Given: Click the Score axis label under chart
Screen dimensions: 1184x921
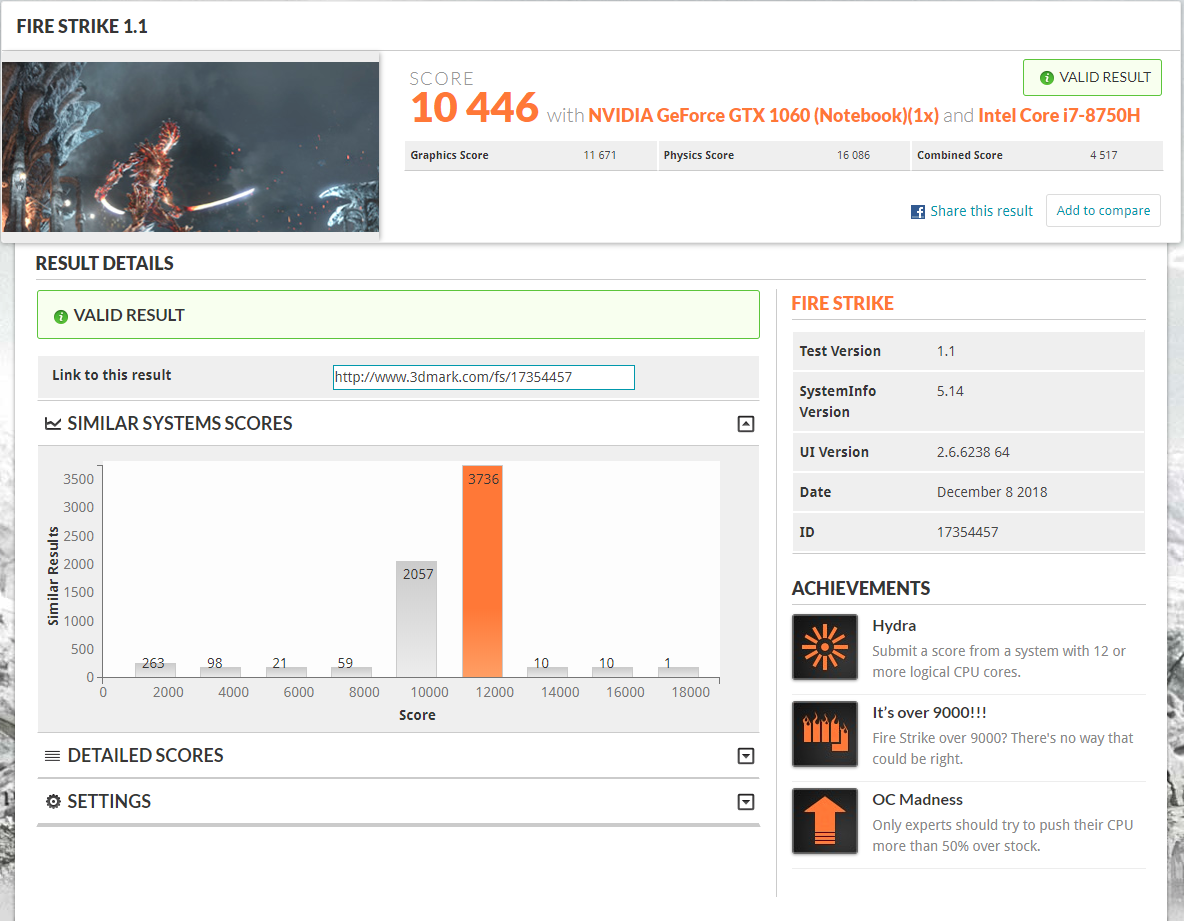Looking at the screenshot, I should 417,715.
